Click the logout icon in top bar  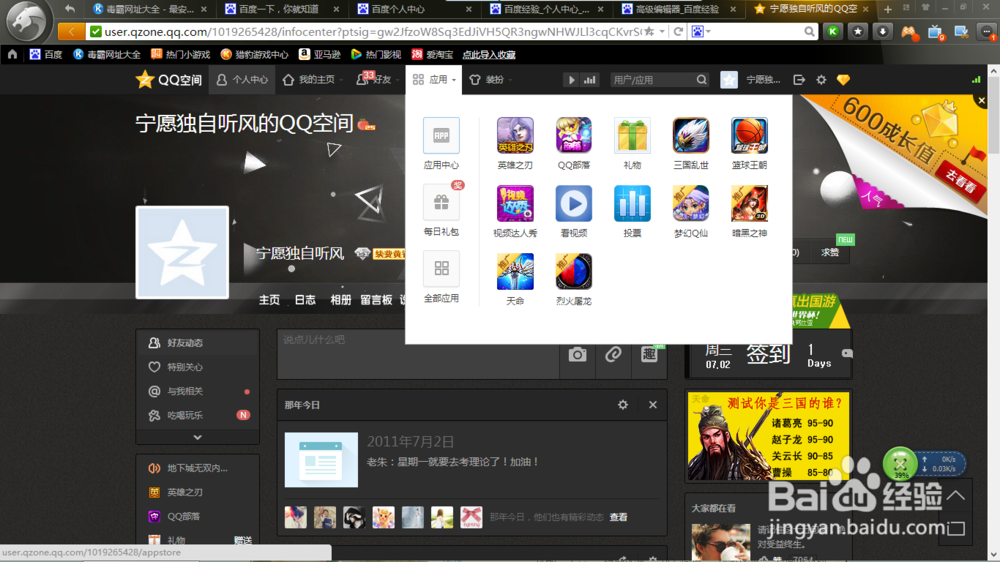(x=799, y=80)
